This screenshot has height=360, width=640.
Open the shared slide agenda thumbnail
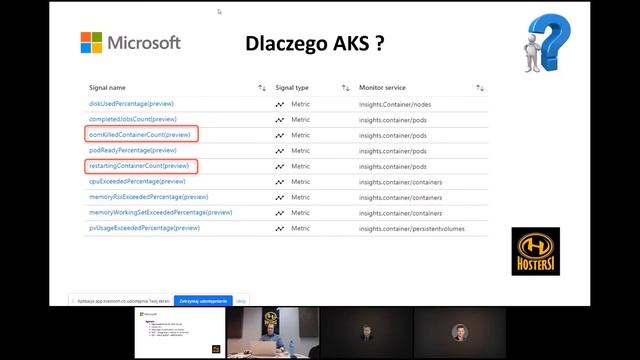180,333
